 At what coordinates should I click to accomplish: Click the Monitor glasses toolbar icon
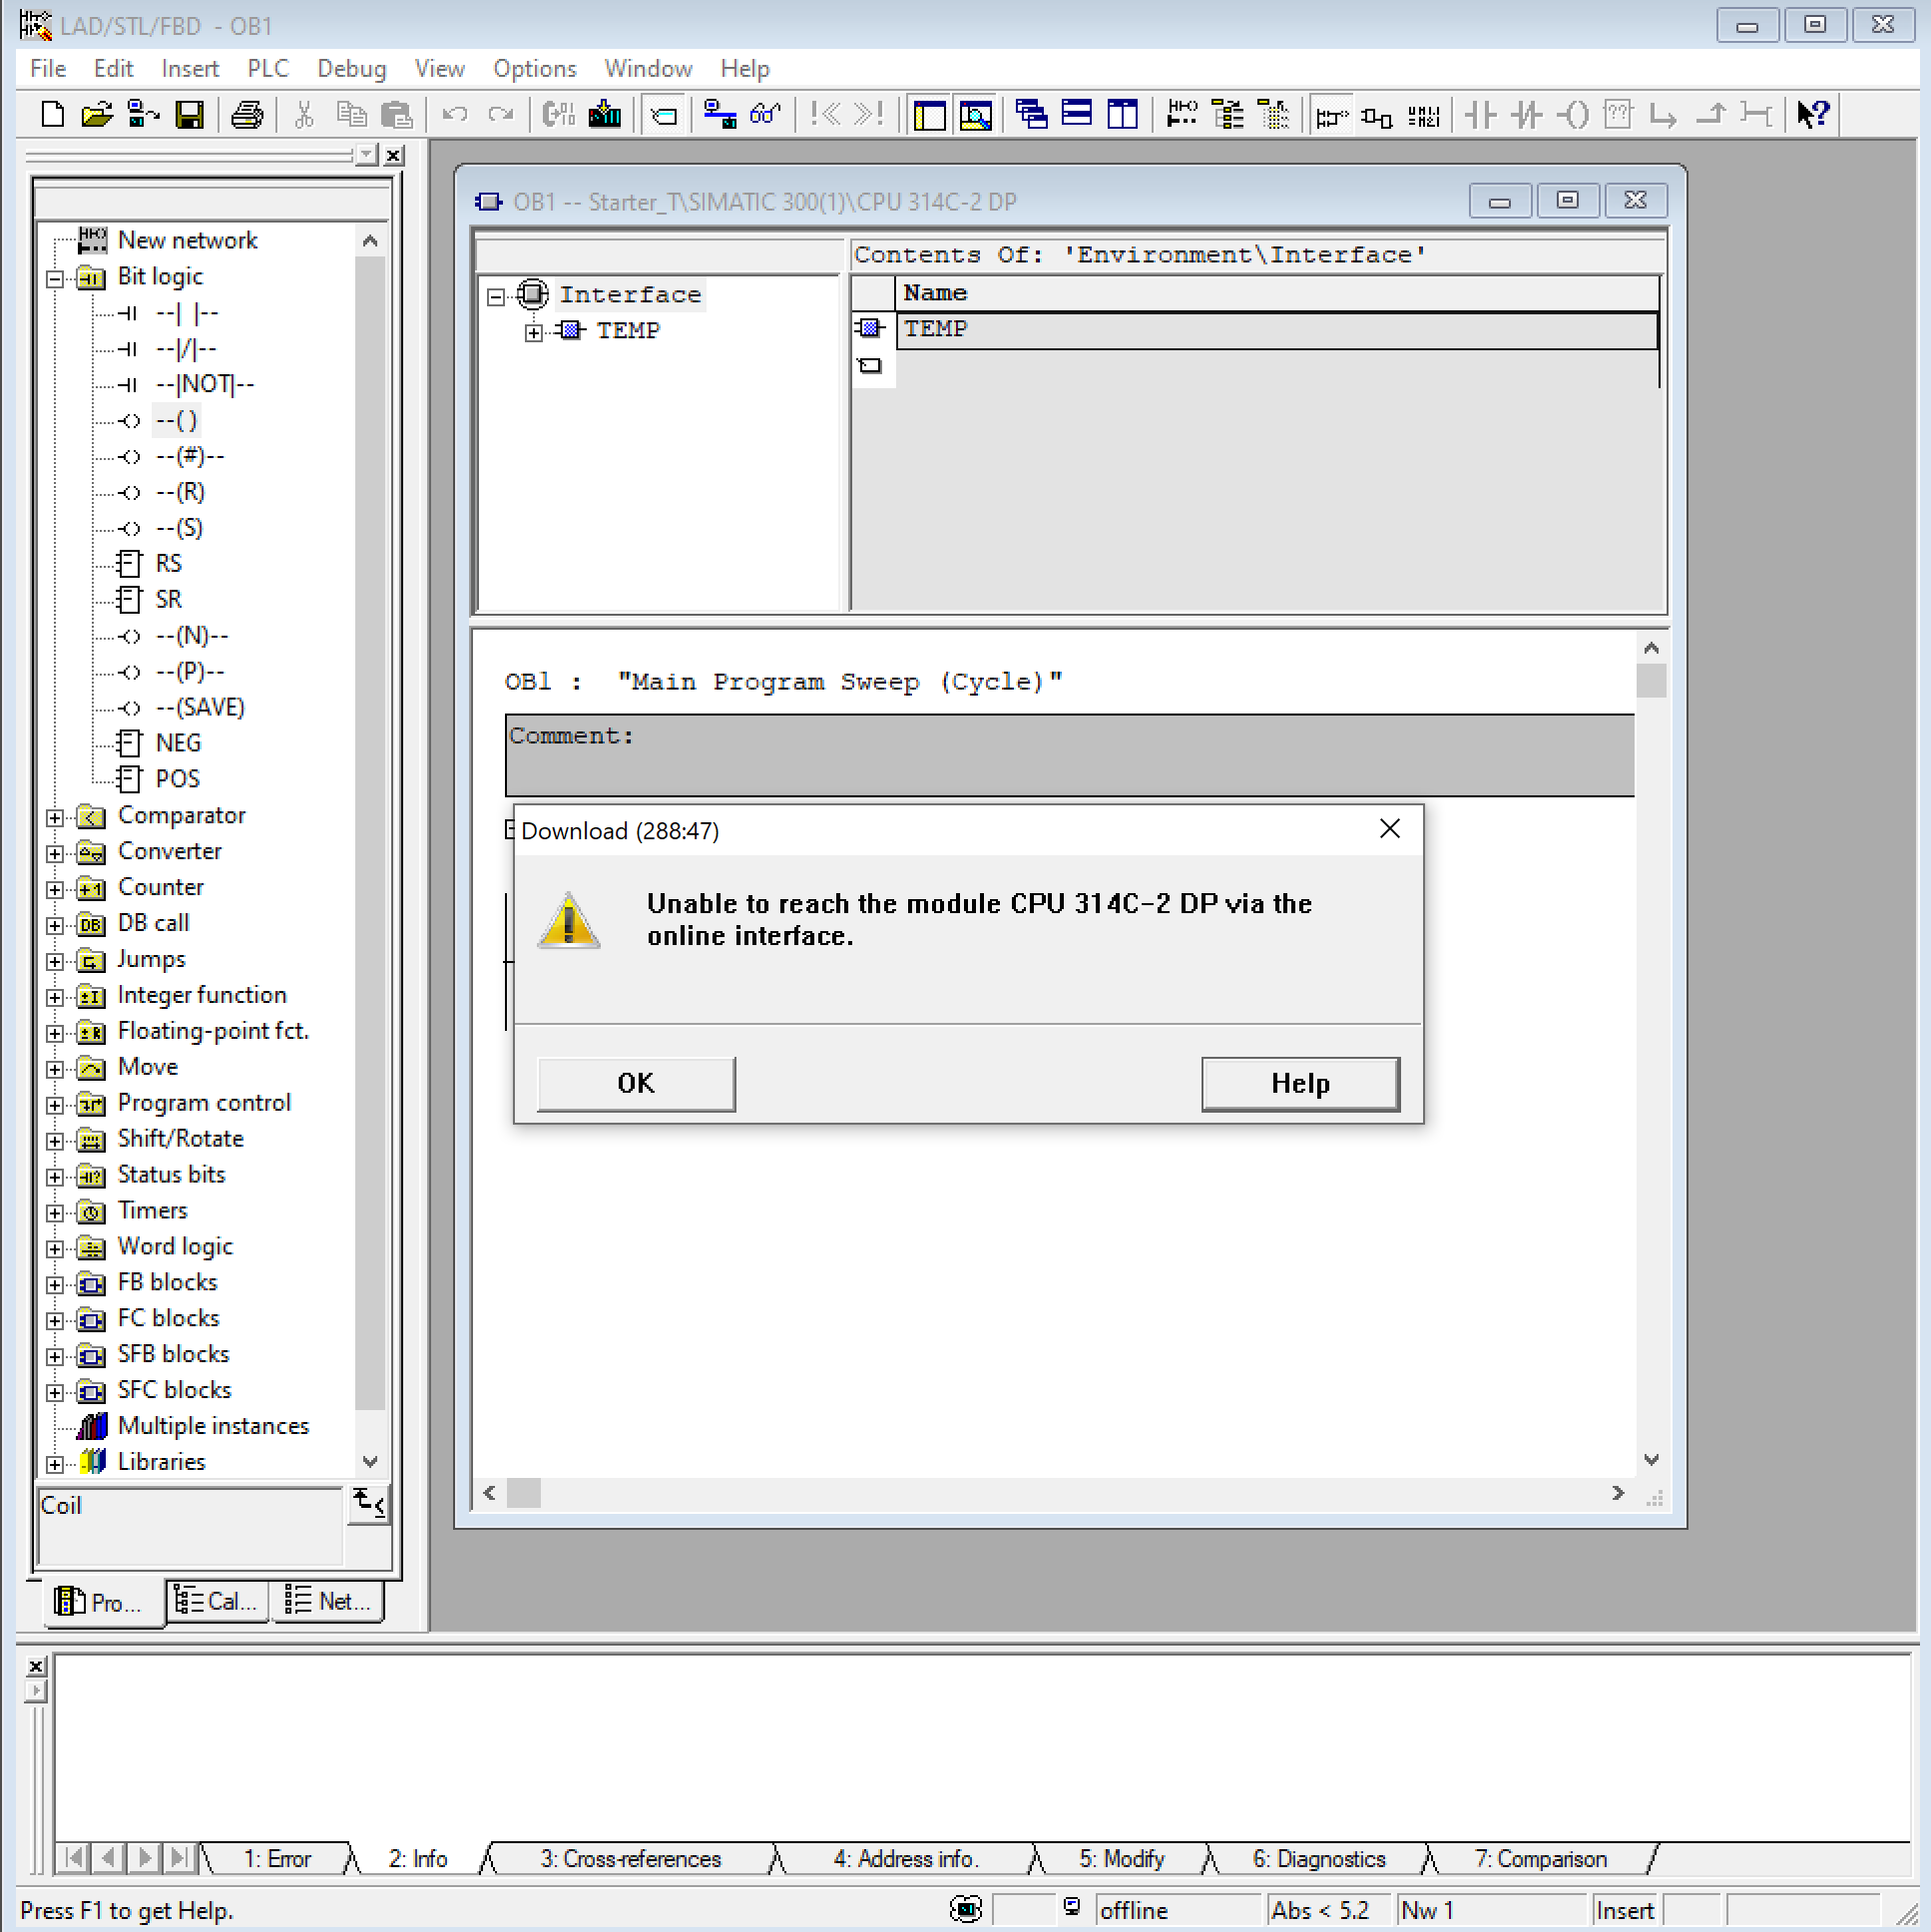point(765,115)
